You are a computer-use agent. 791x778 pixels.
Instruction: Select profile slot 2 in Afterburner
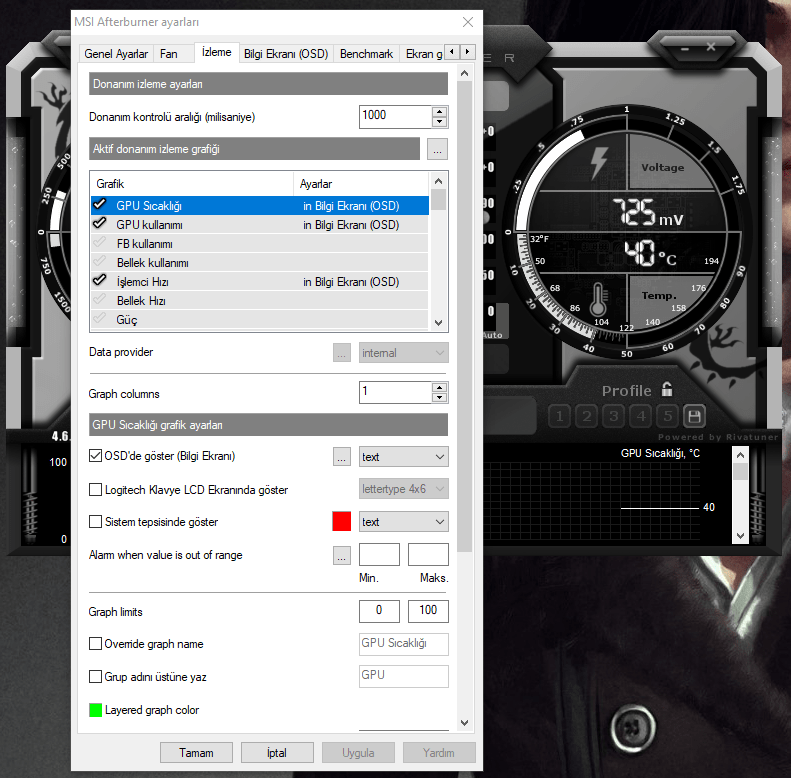pos(587,416)
